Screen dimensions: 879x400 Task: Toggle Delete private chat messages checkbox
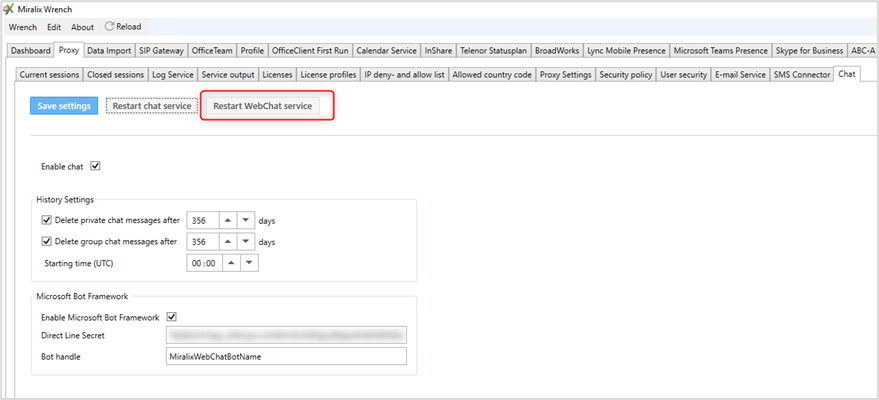47,220
